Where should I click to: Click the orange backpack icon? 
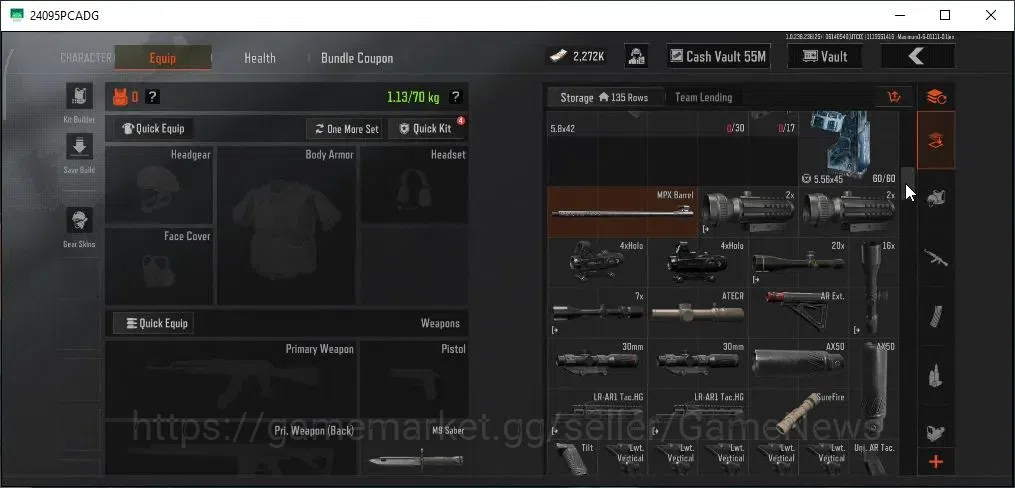(120, 97)
